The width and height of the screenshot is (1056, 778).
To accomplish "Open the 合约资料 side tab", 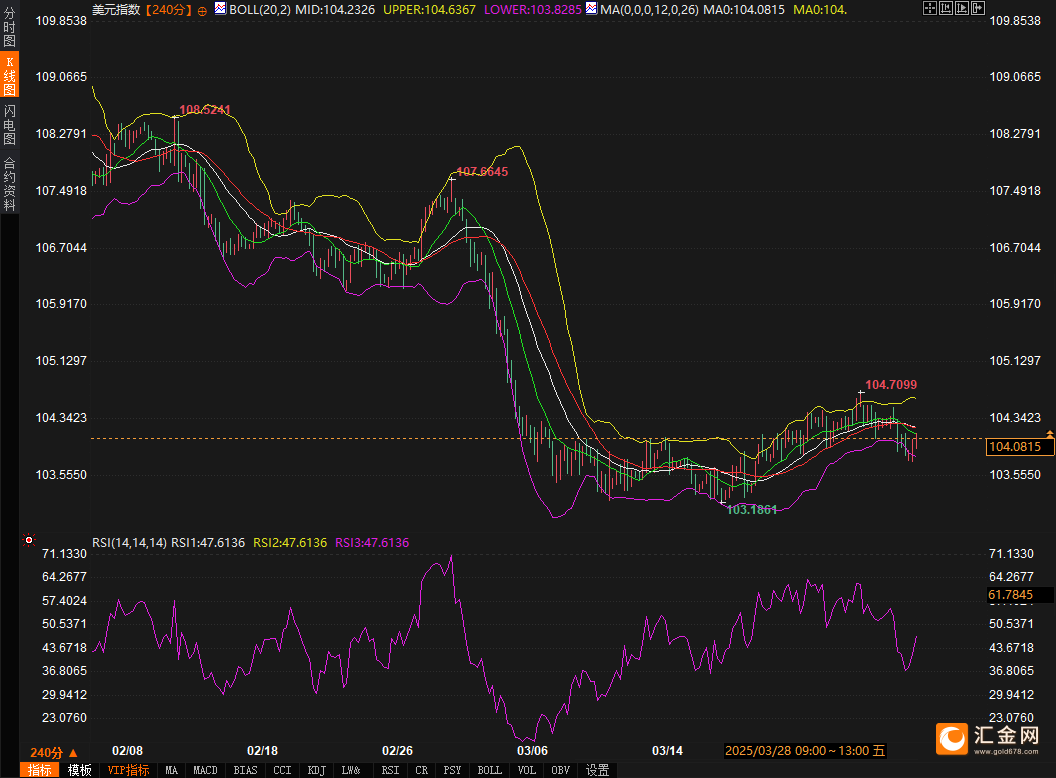I will [x=9, y=184].
